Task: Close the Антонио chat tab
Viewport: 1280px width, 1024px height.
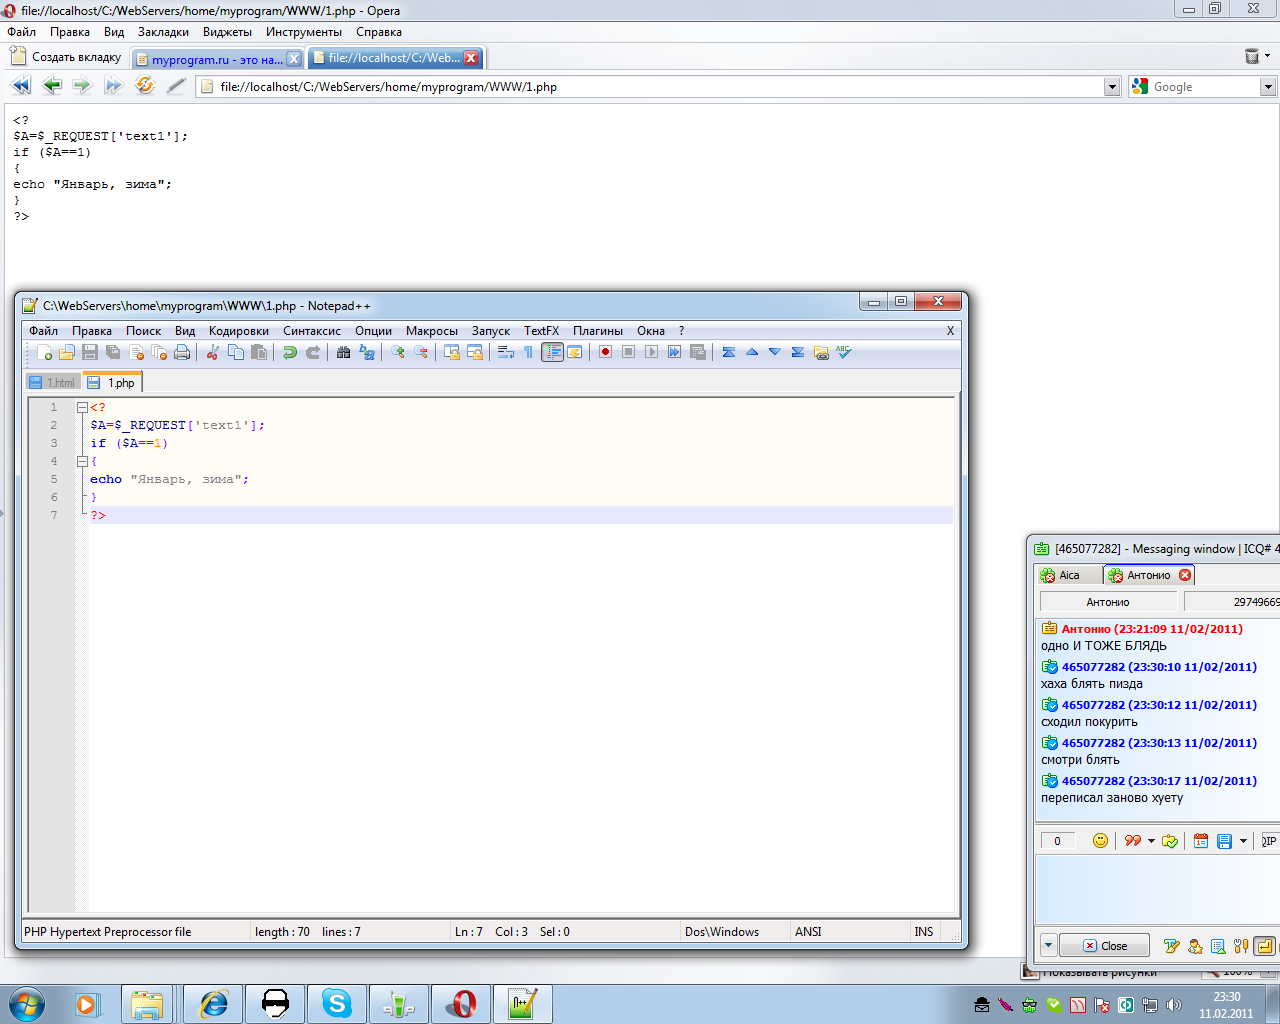Action: coord(1185,575)
